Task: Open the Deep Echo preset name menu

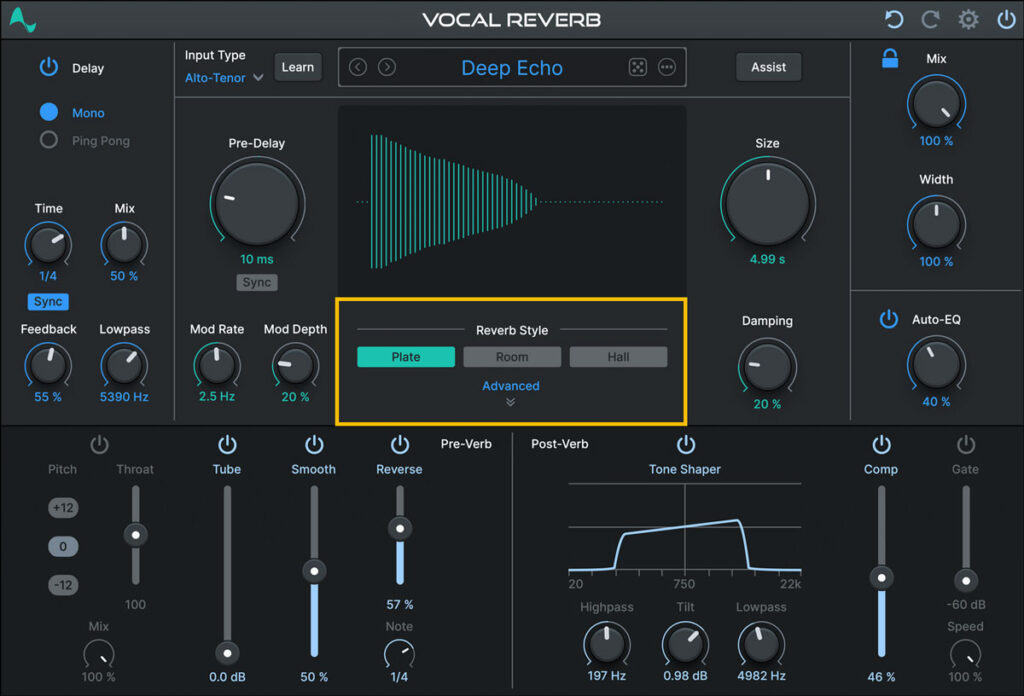Action: (512, 68)
